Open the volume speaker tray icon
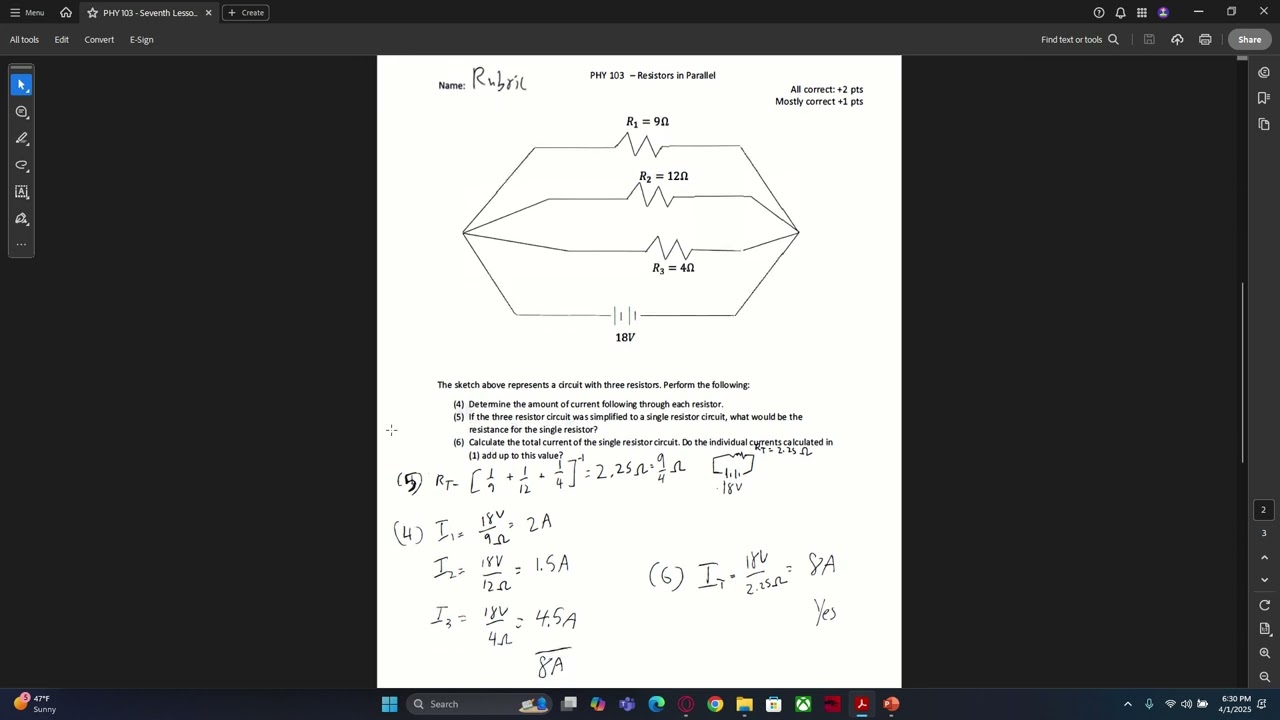The width and height of the screenshot is (1280, 720). (x=1186, y=704)
